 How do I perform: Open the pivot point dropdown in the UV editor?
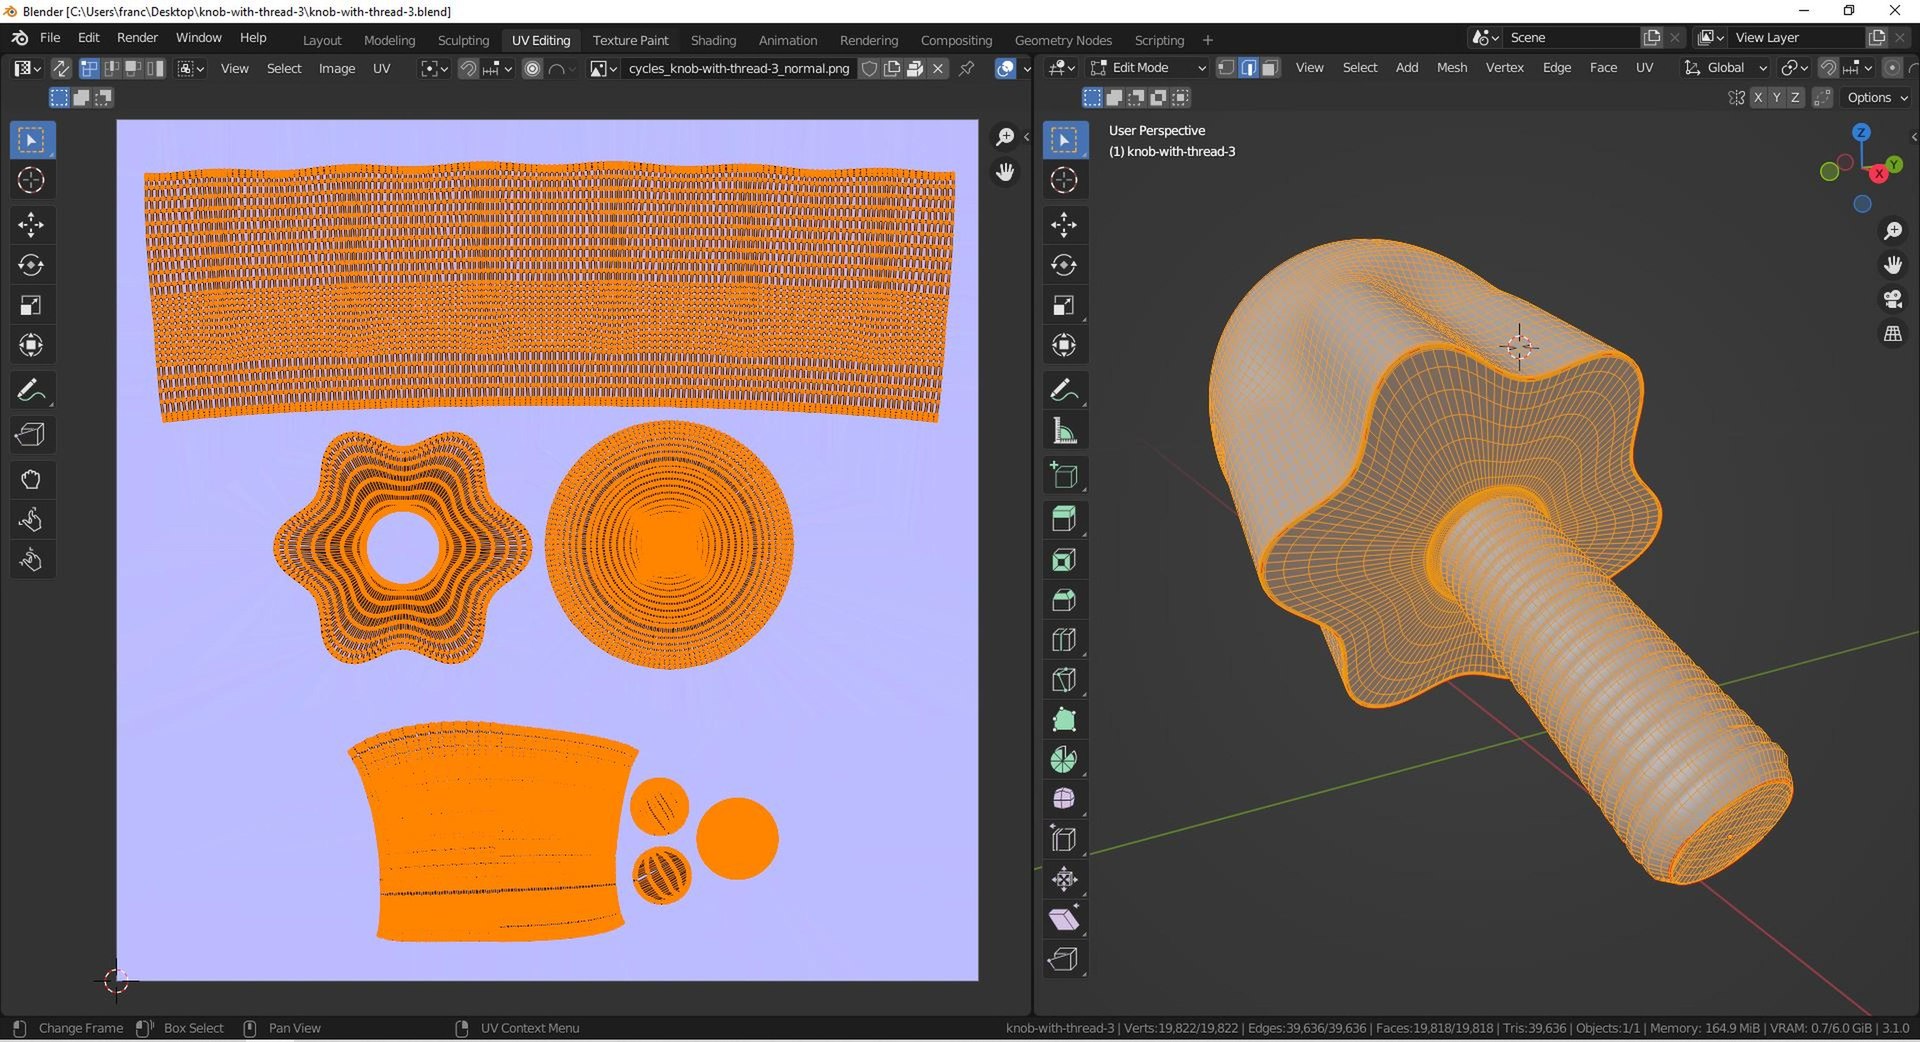click(x=433, y=68)
